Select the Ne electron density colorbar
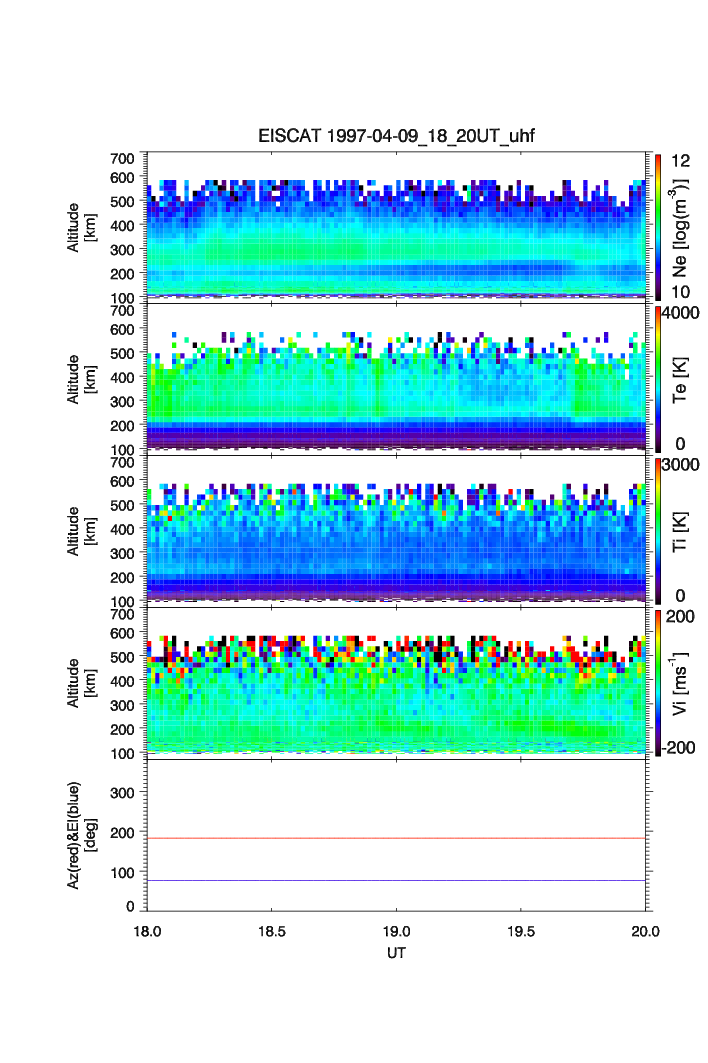Image resolution: width=708 pixels, height=1063 pixels. click(x=658, y=227)
